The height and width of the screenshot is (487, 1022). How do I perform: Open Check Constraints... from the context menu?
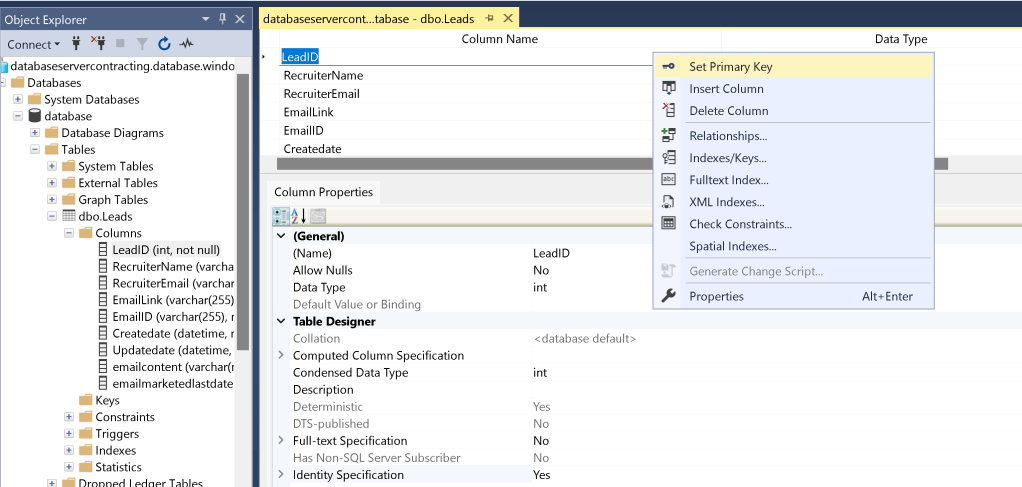[794, 224]
